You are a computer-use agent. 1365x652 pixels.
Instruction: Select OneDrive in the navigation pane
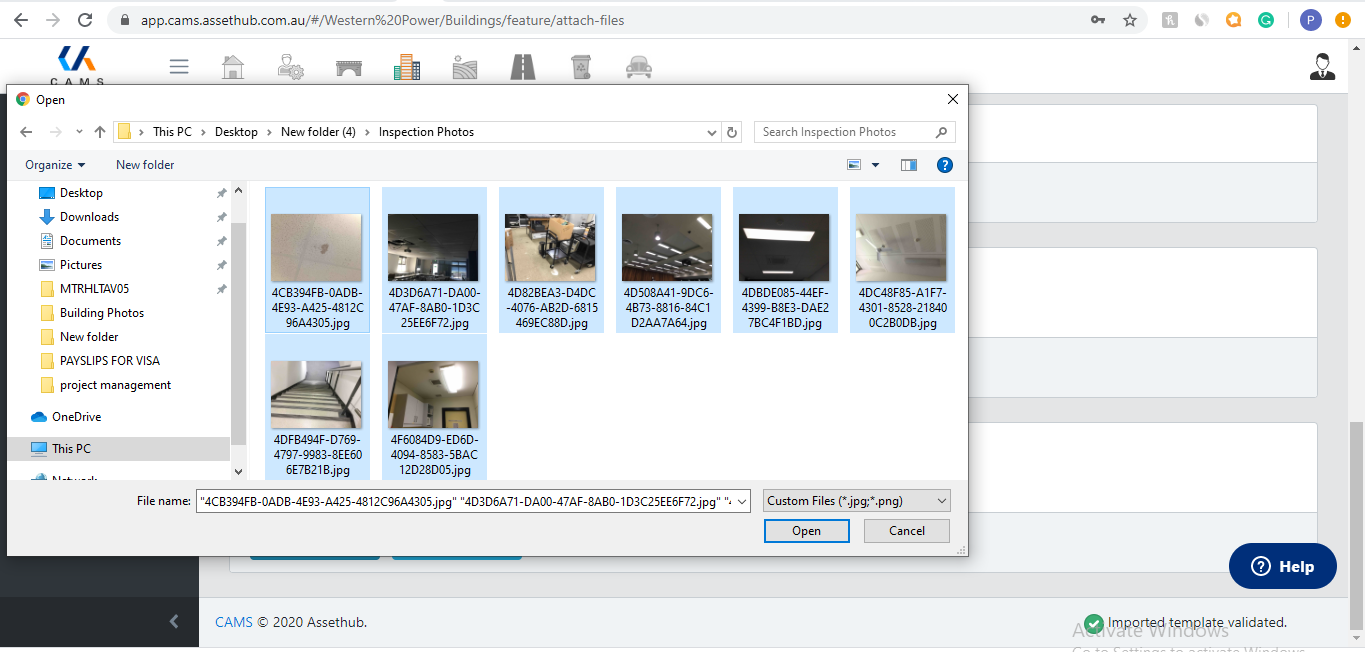tap(76, 417)
